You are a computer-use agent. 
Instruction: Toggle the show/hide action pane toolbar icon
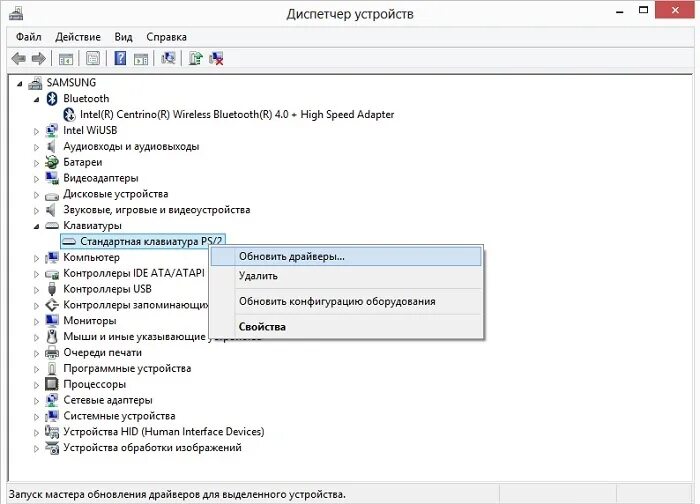coord(141,58)
